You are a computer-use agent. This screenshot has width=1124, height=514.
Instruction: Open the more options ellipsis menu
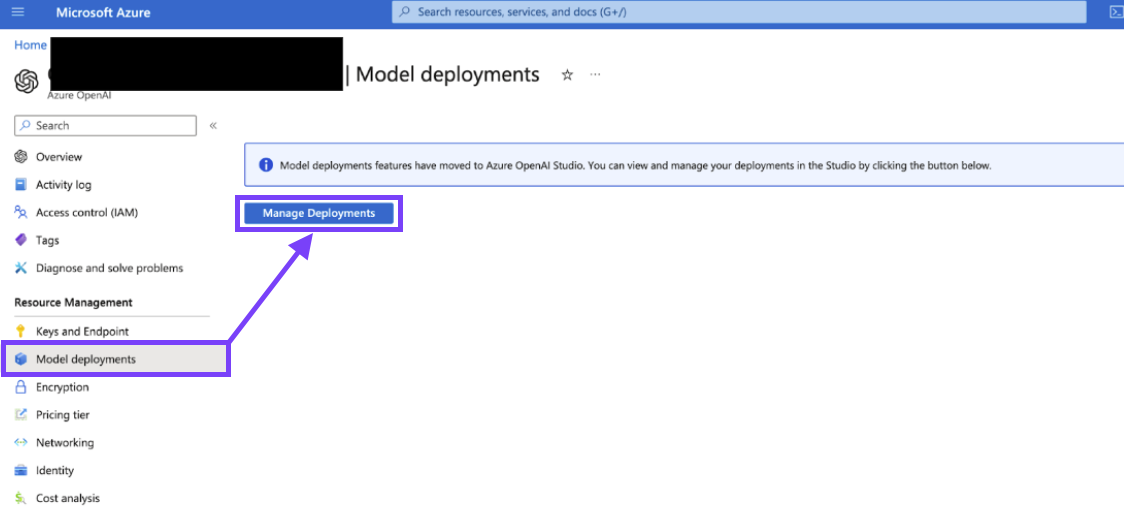[595, 75]
